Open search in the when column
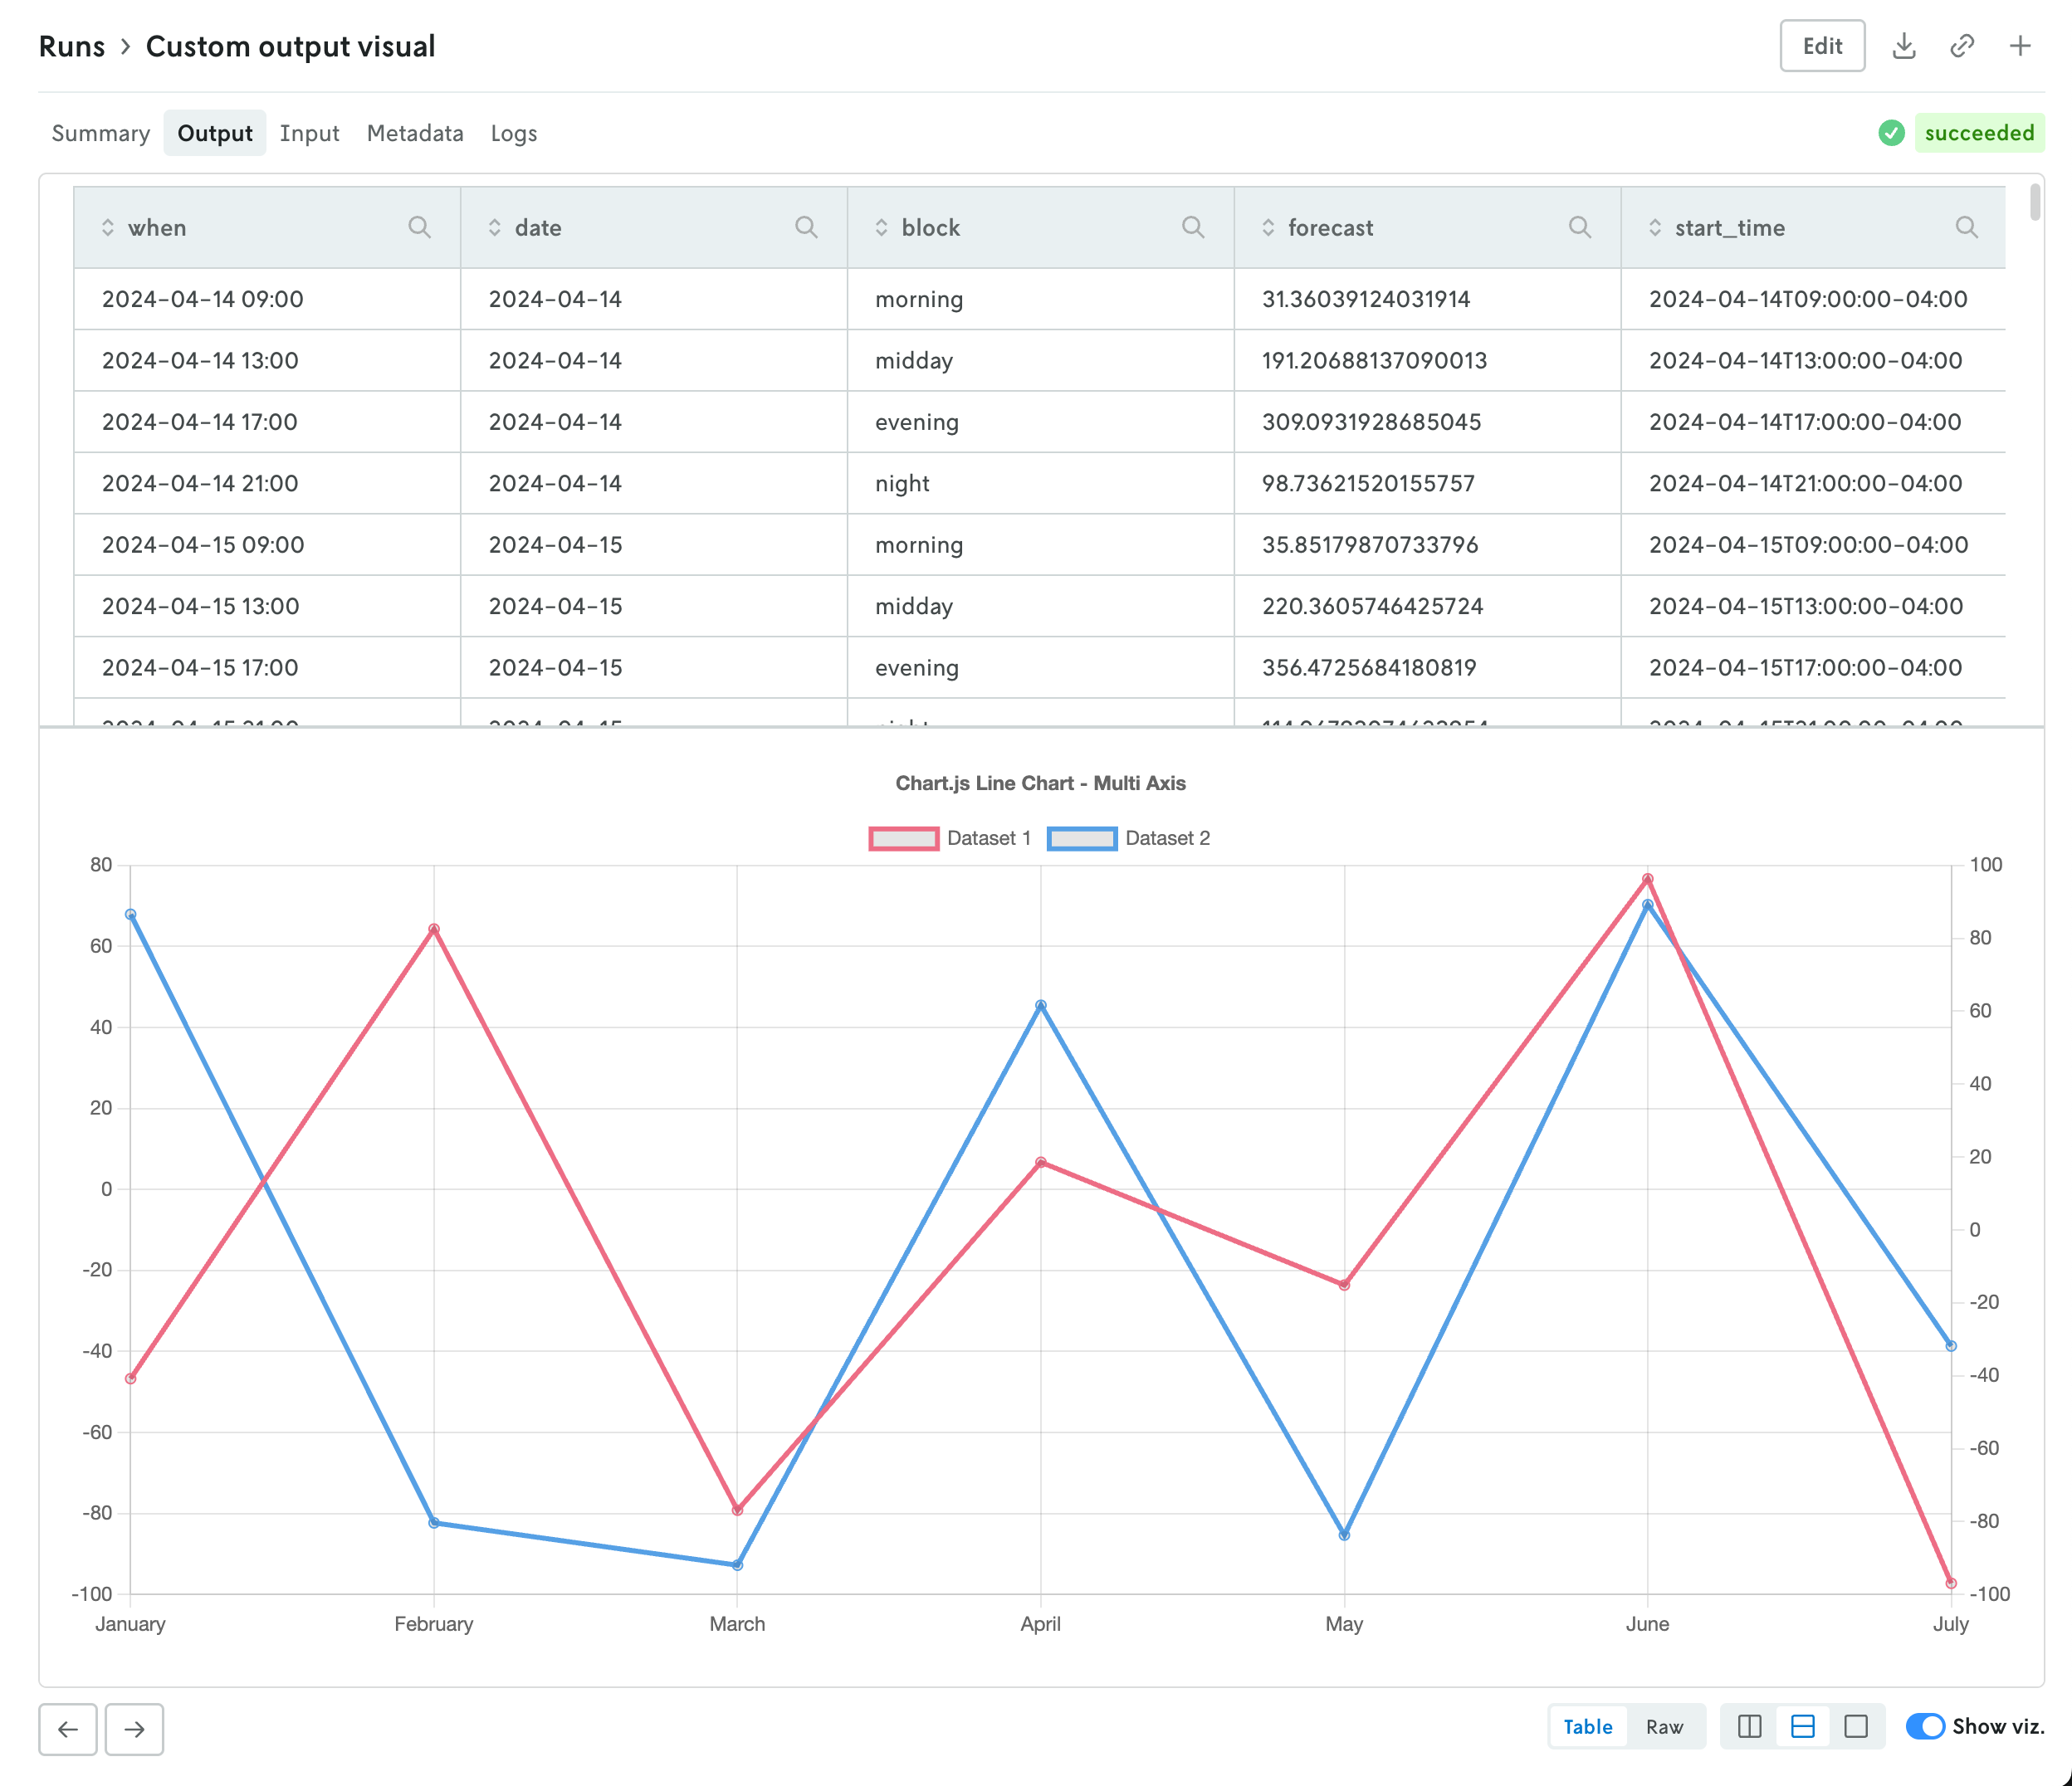The height and width of the screenshot is (1786, 2072). pyautogui.click(x=419, y=227)
